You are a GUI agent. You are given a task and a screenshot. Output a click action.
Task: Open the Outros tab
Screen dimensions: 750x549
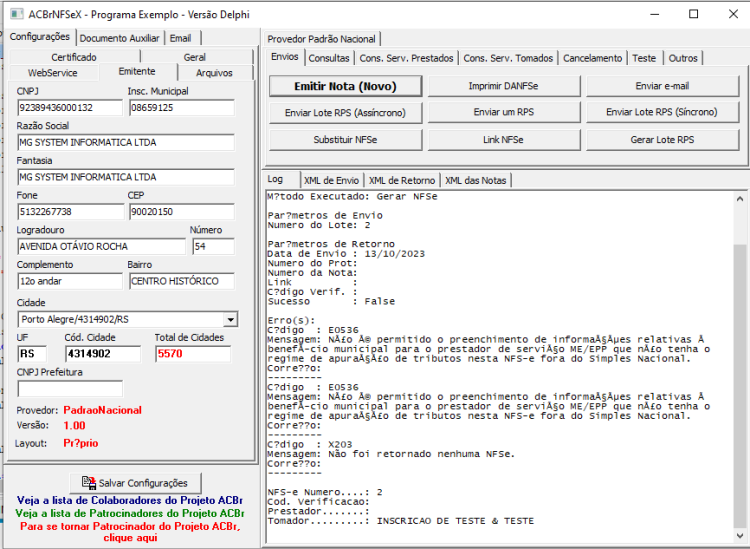coord(683,58)
